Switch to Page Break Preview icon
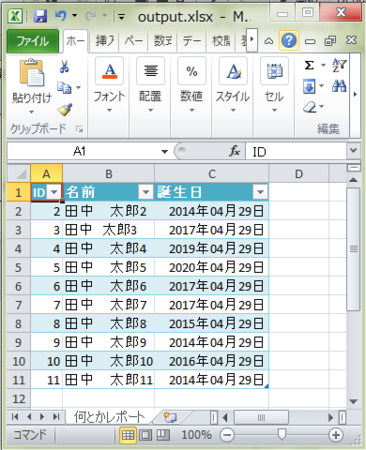The image size is (366, 450). (x=163, y=435)
